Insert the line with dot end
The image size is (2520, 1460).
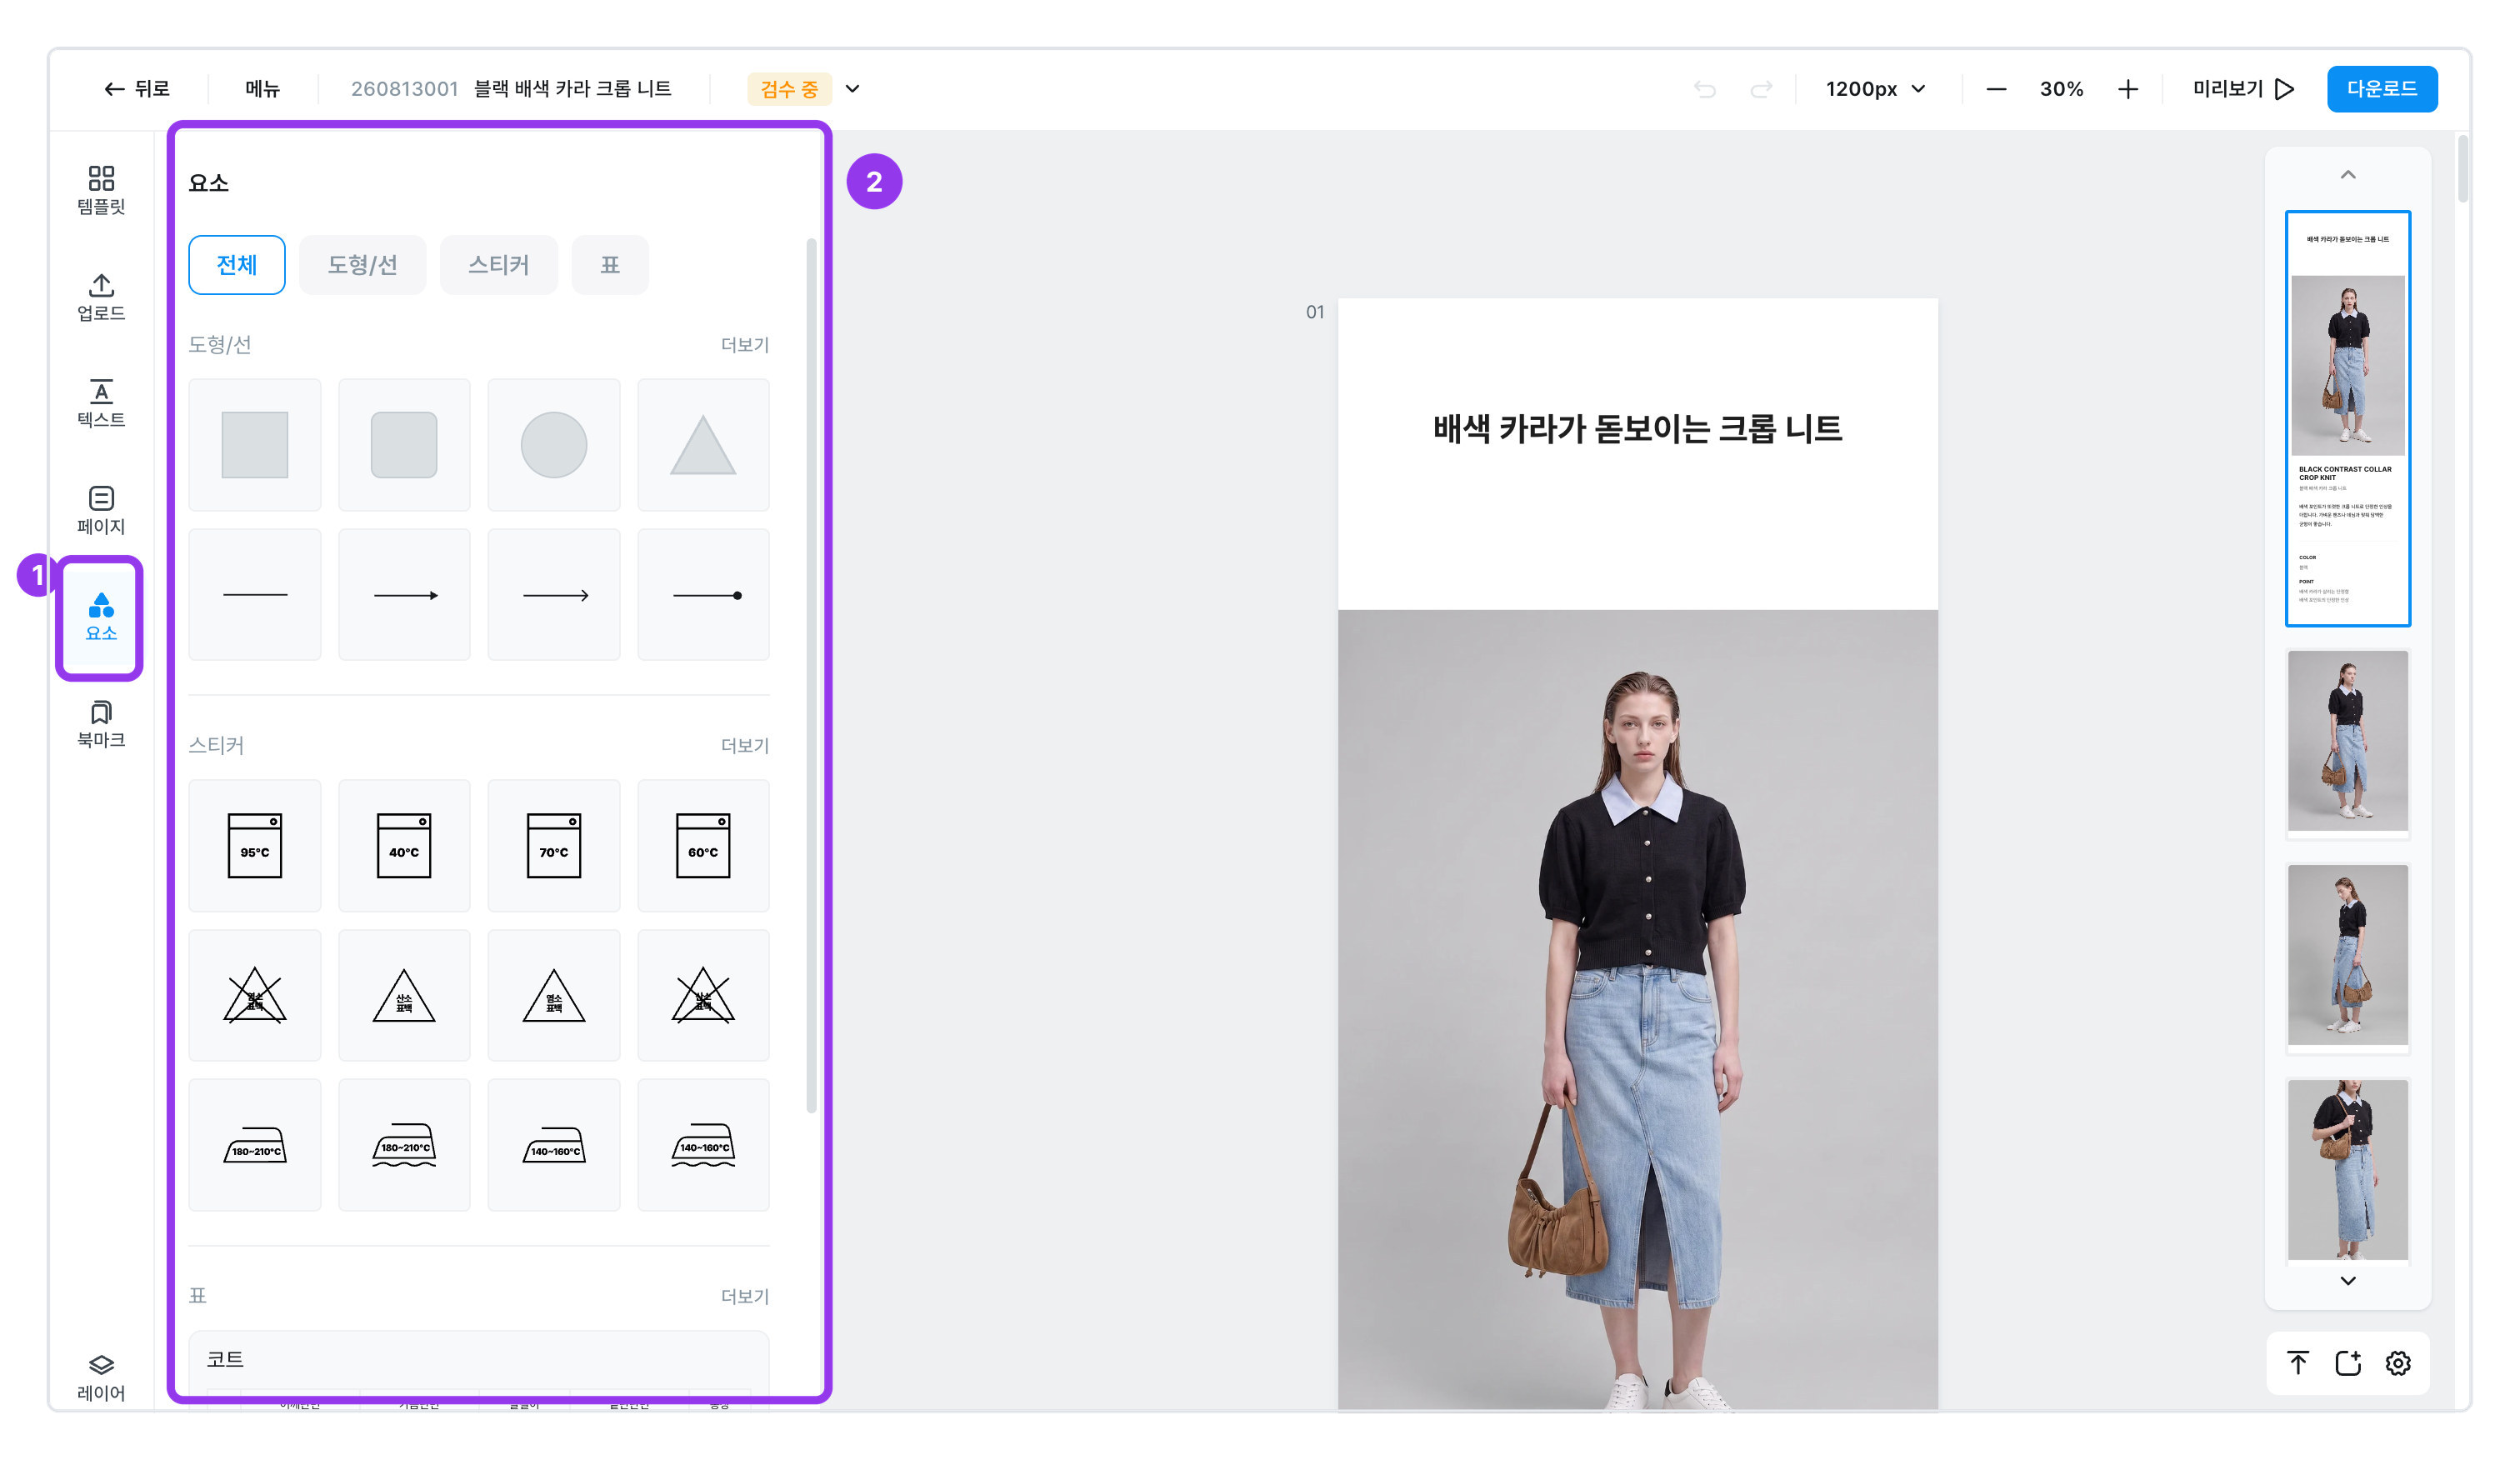703,595
